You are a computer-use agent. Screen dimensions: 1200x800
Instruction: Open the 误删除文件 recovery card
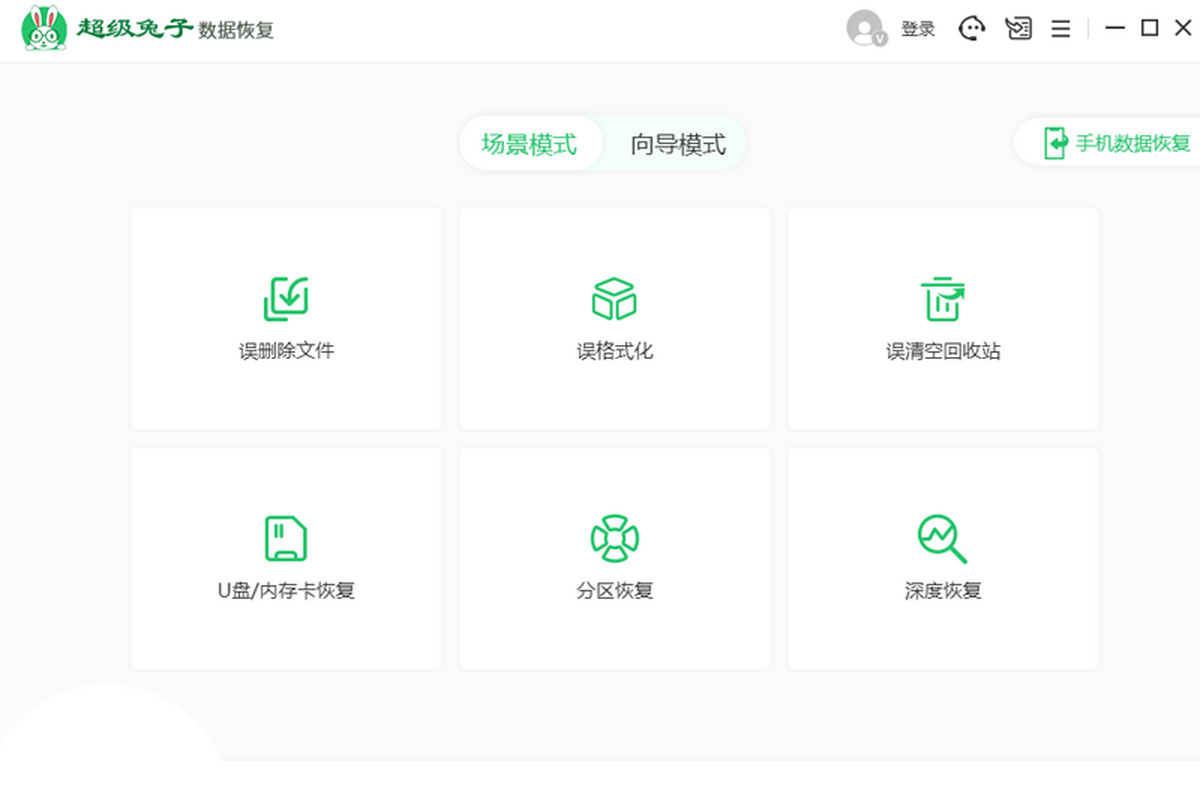click(286, 318)
